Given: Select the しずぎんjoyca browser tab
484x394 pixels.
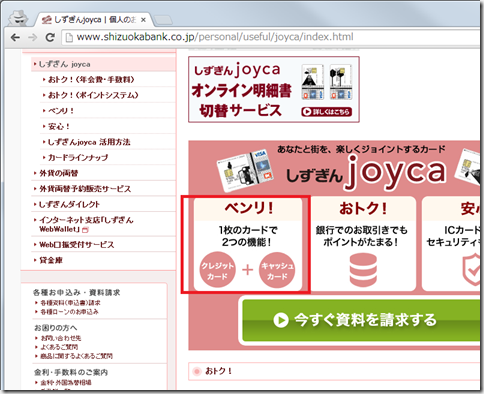Looking at the screenshot, I should (x=94, y=20).
